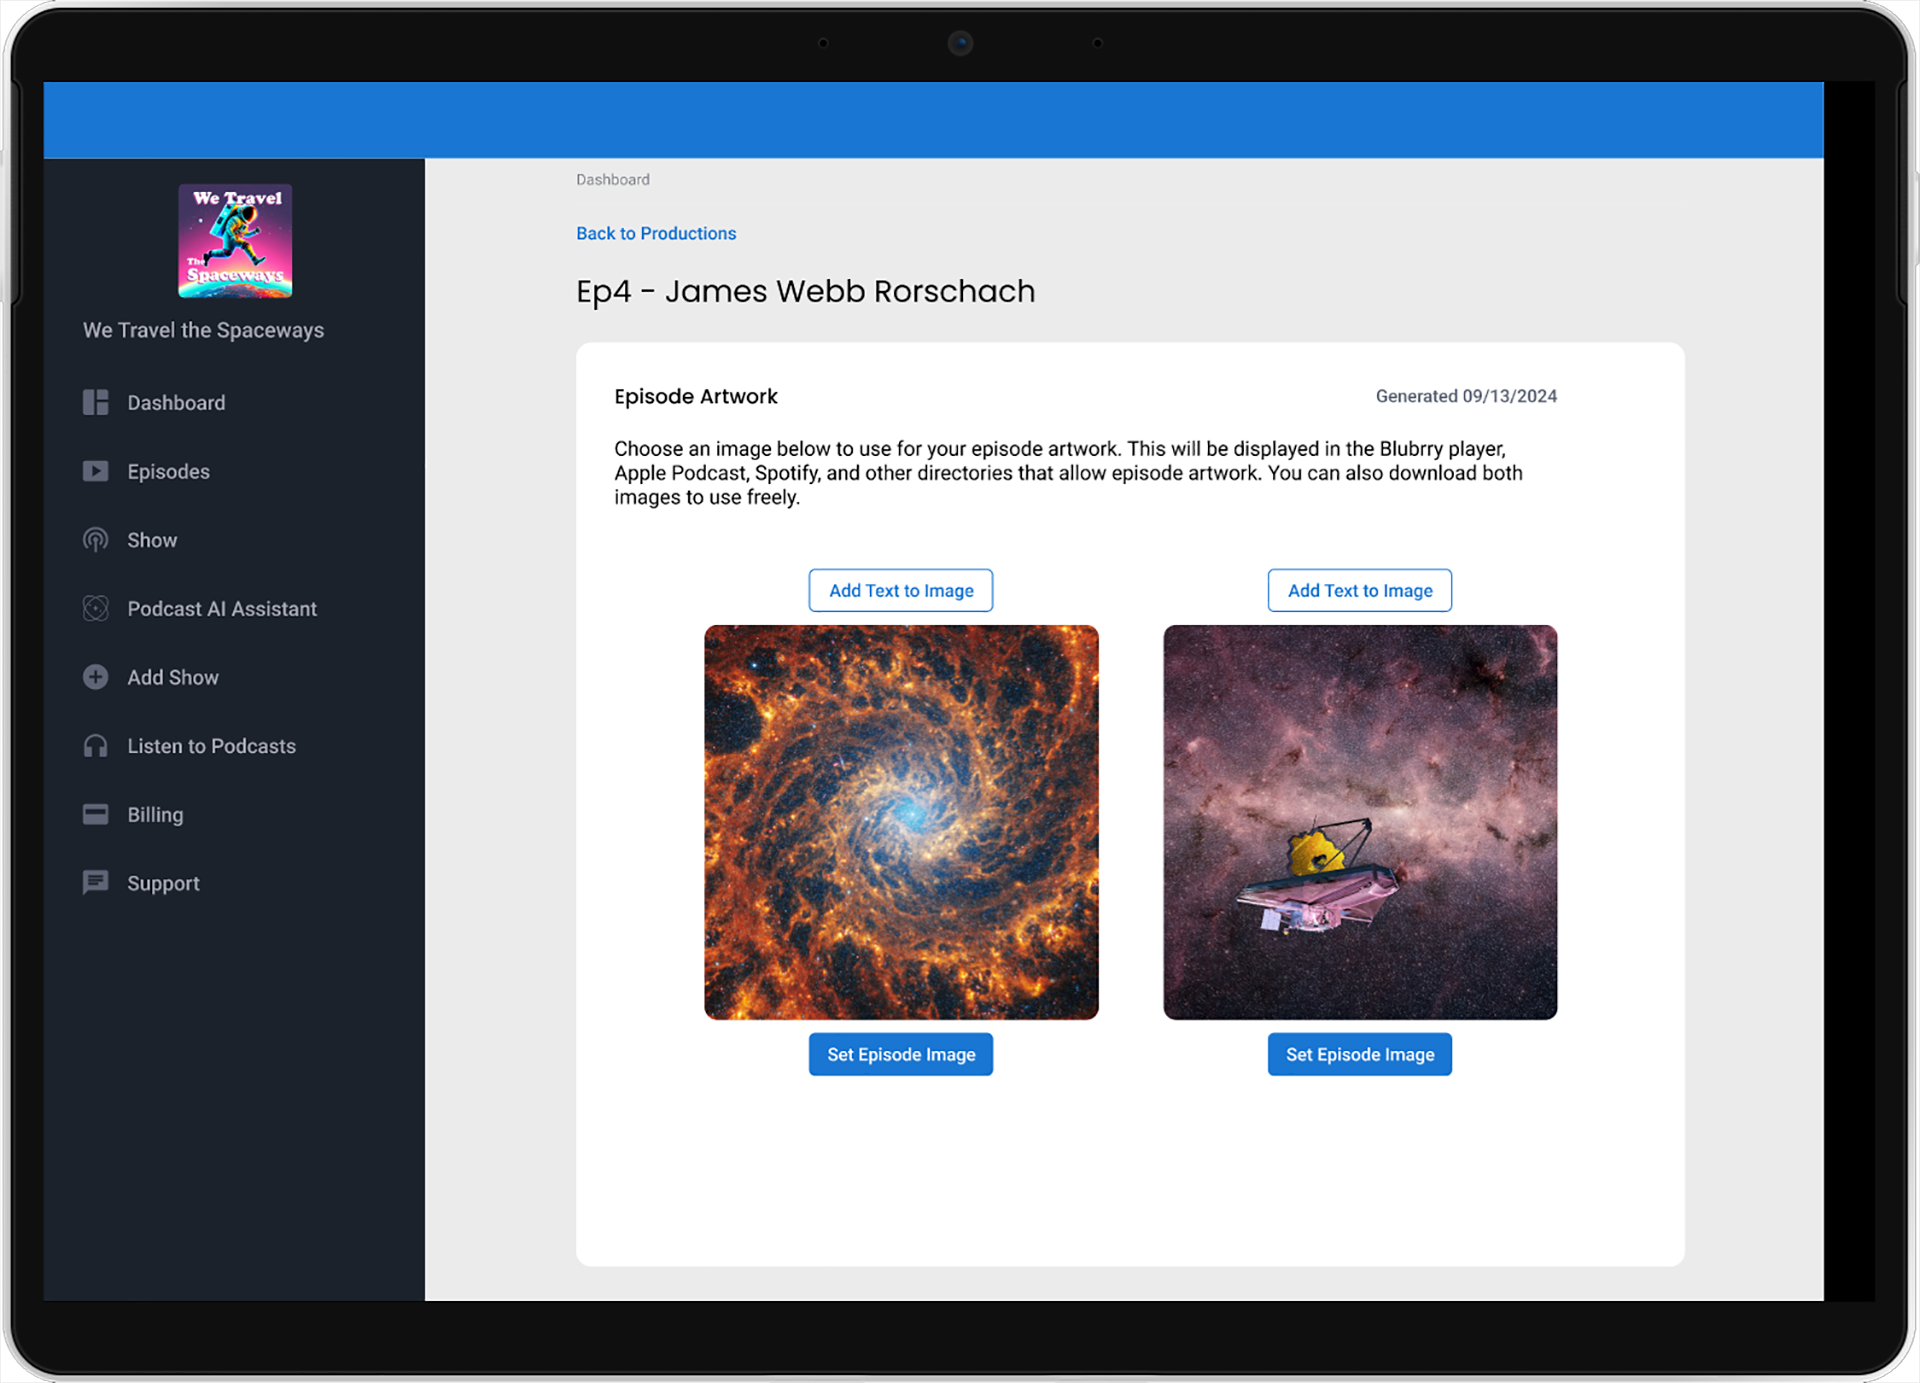Click the orange spiral galaxy artwork thumbnail
The width and height of the screenshot is (1920, 1383).
900,822
